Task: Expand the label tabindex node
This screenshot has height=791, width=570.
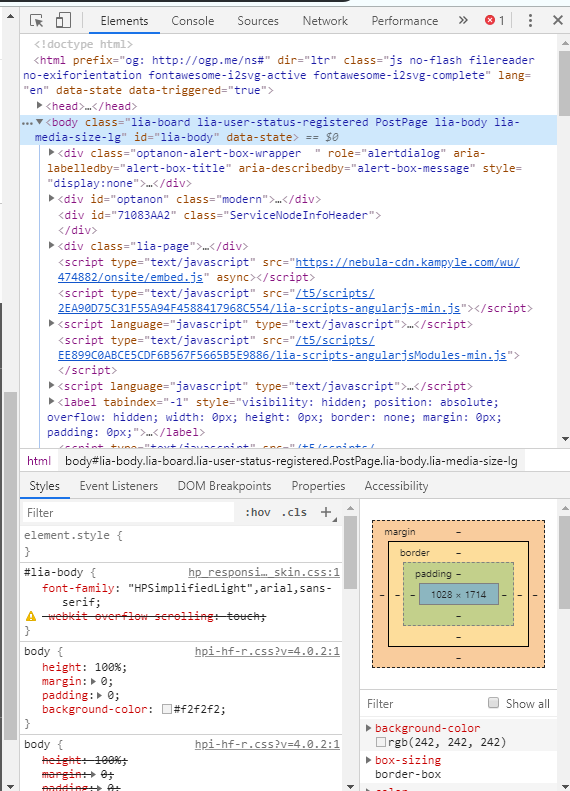Action: [x=51, y=402]
